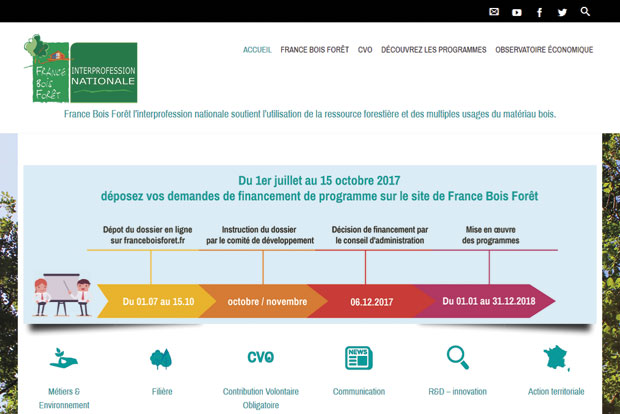This screenshot has height=414, width=620.
Task: Open the R&D – innovation link
Action: [457, 391]
